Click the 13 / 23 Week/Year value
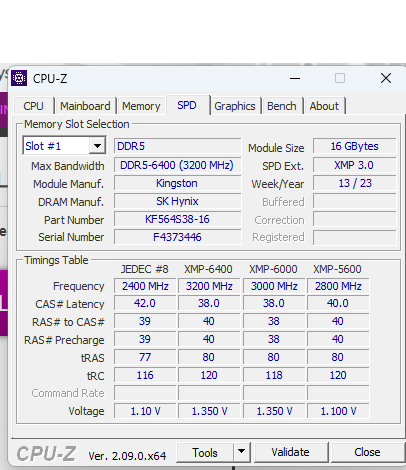The width and height of the screenshot is (406, 470). click(x=355, y=183)
